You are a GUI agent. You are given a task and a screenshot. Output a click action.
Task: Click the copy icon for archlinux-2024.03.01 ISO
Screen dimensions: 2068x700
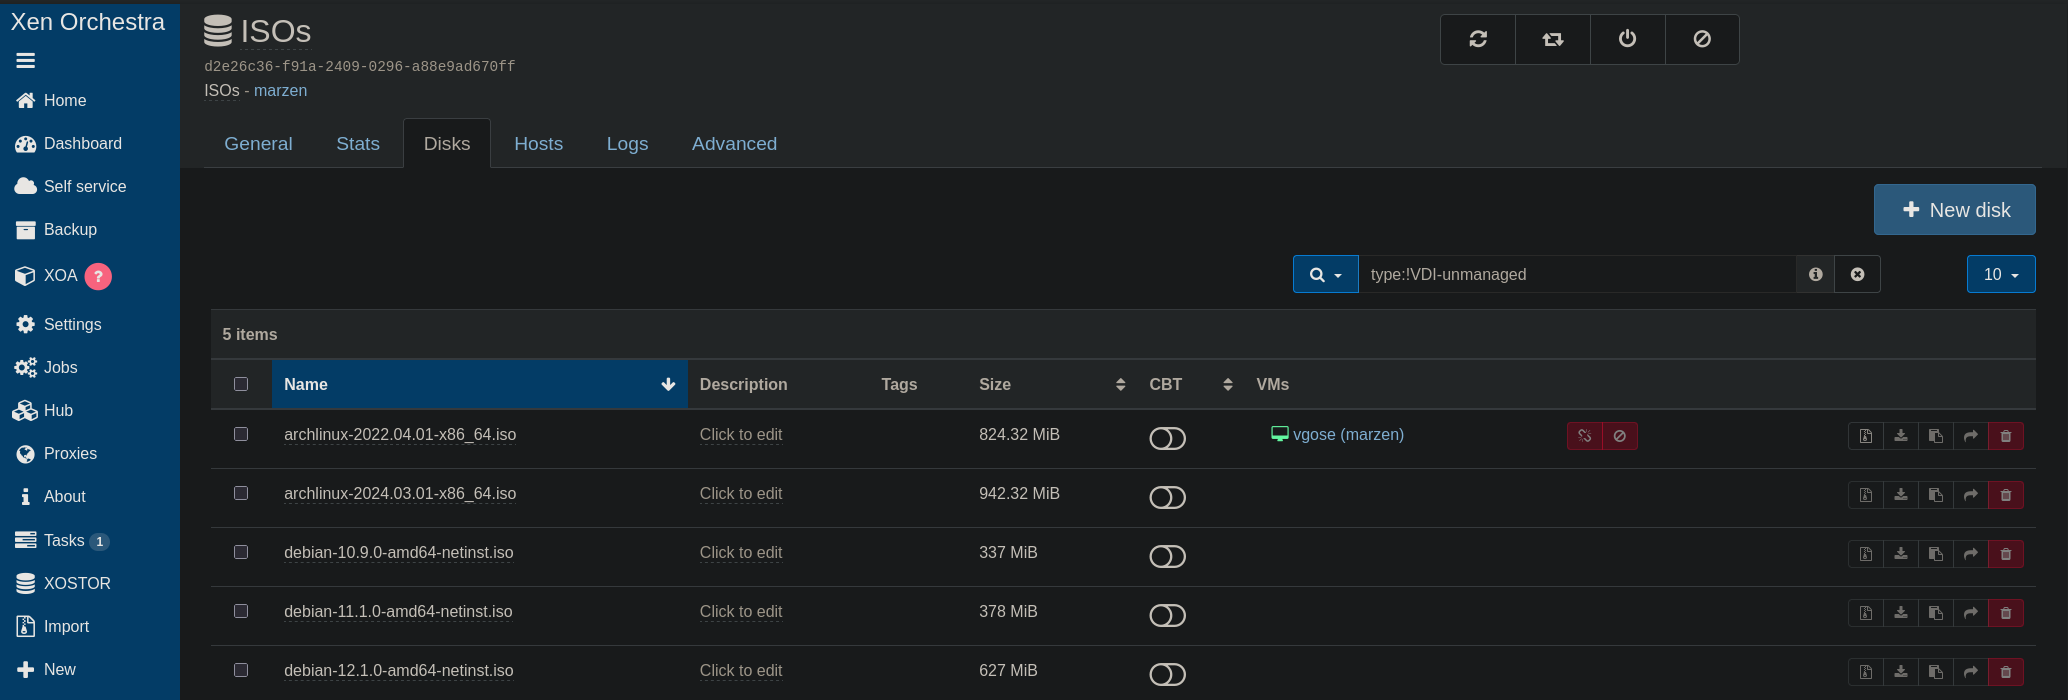(1935, 495)
